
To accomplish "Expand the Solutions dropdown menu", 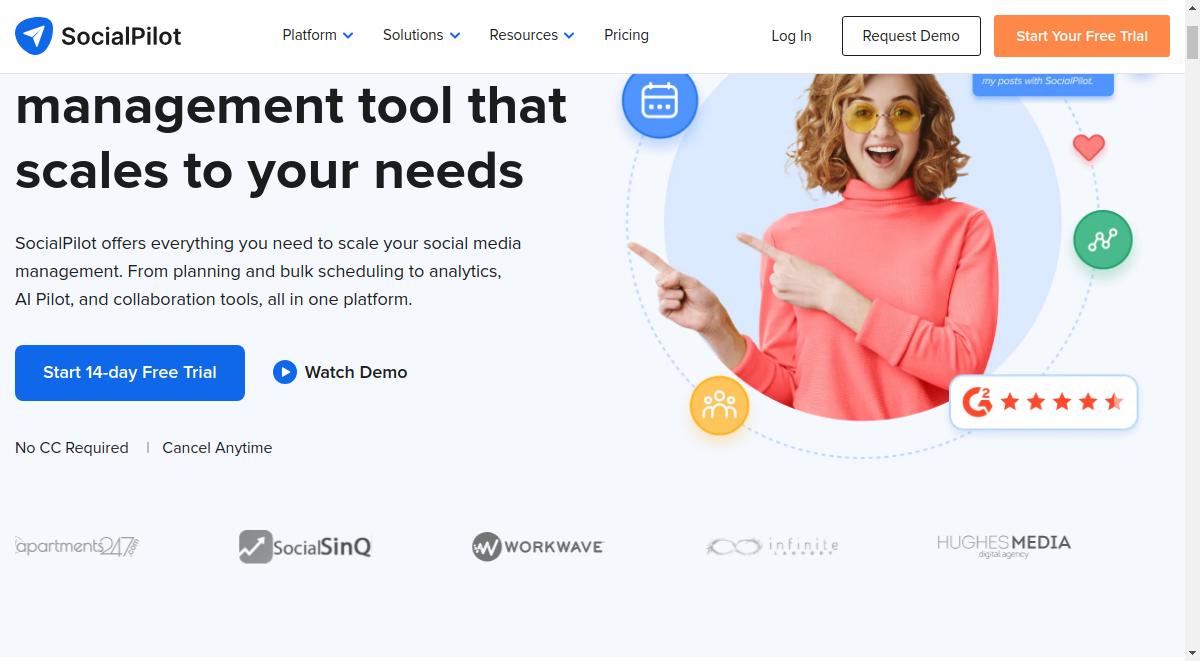I will point(422,35).
